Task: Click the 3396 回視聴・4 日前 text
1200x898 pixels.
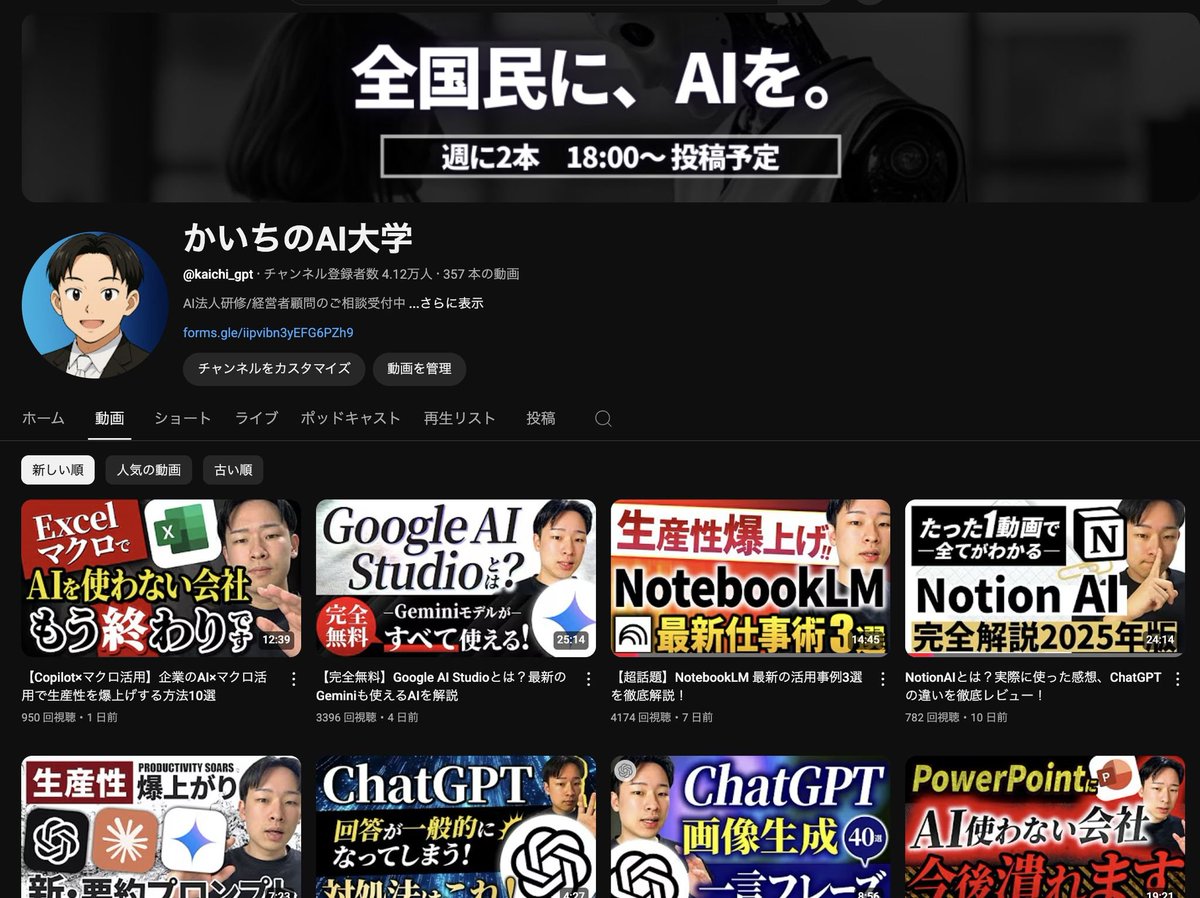Action: (x=367, y=718)
